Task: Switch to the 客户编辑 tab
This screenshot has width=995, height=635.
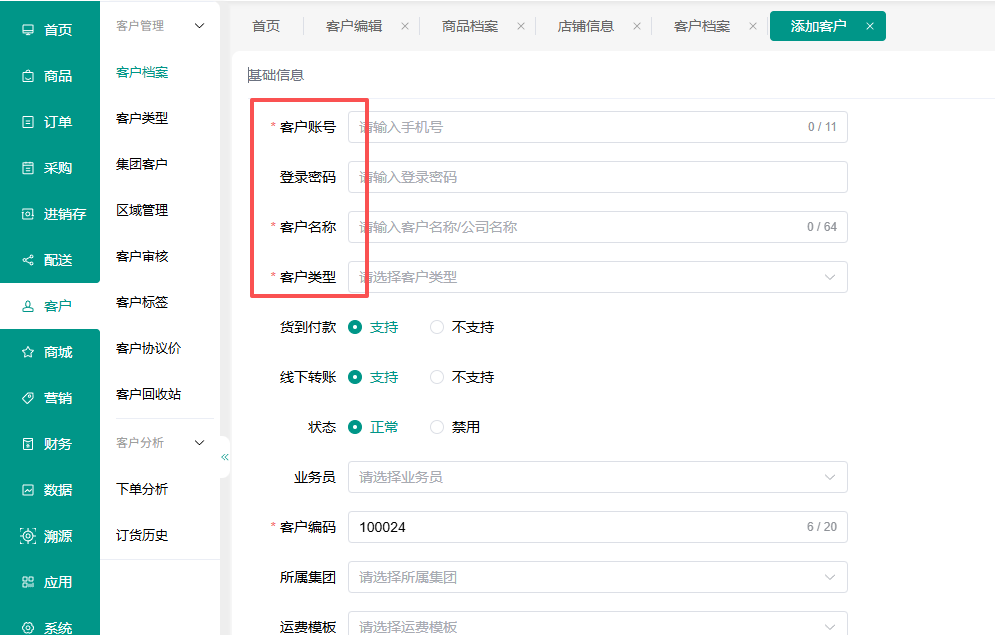Action: tap(353, 26)
